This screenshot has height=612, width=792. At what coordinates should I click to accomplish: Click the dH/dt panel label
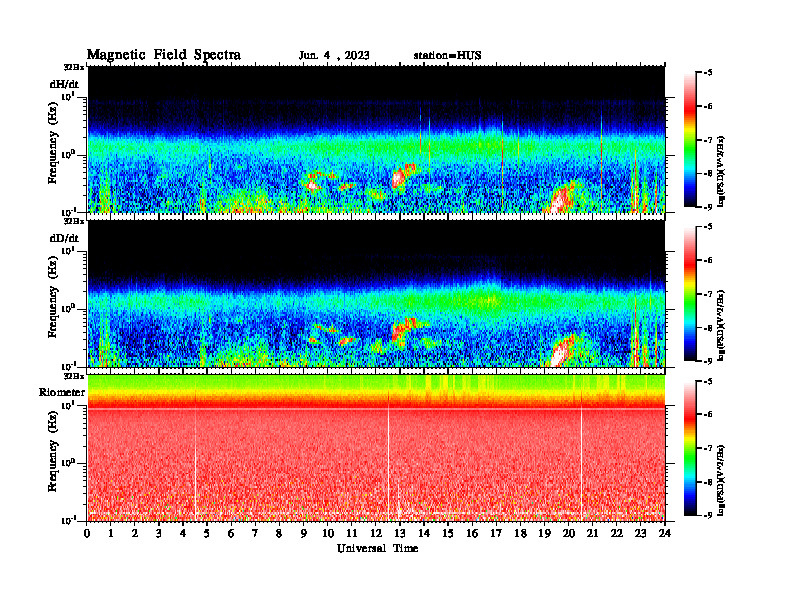pos(64,84)
